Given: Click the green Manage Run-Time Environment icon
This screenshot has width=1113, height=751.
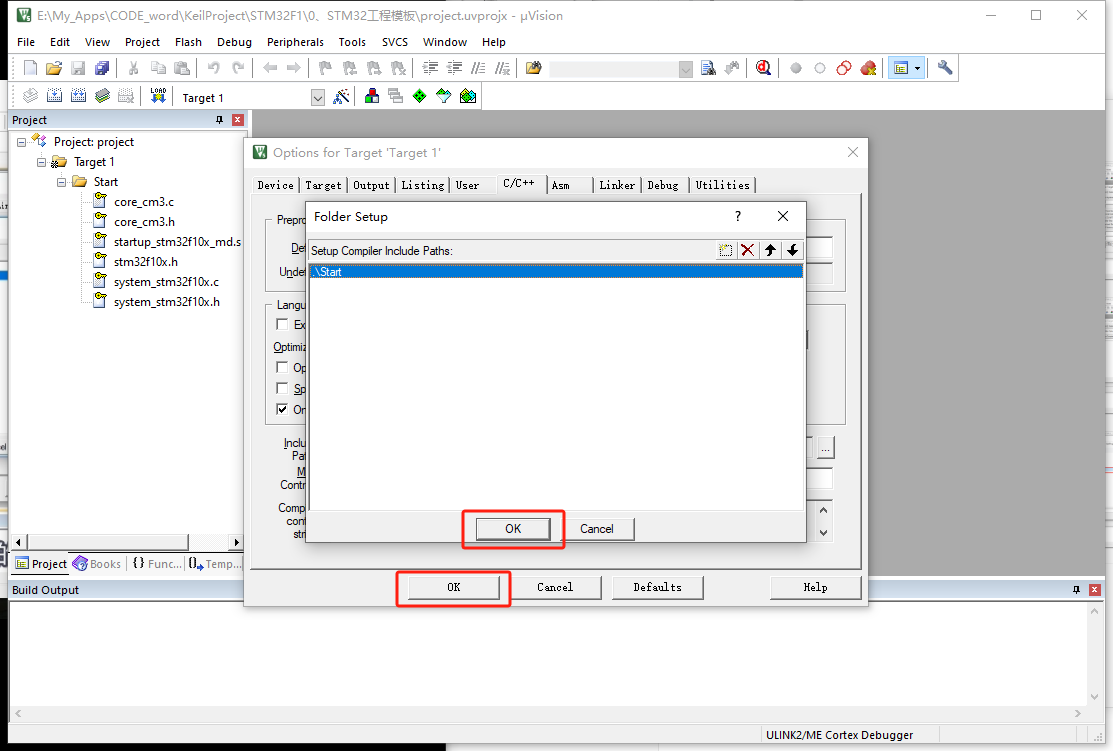Looking at the screenshot, I should point(420,97).
